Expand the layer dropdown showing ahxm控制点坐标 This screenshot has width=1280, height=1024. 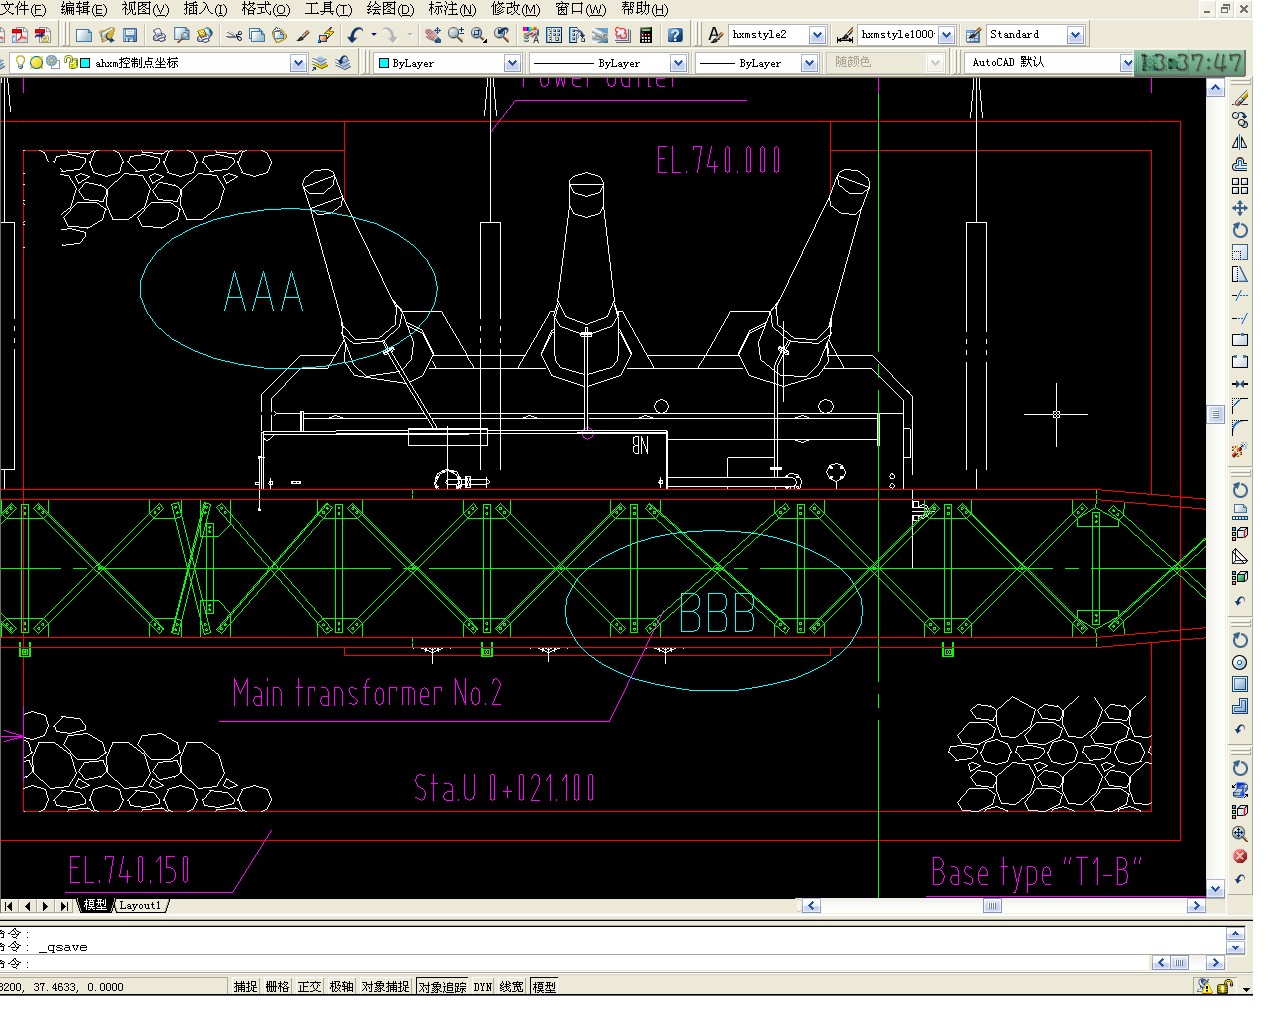(x=298, y=63)
